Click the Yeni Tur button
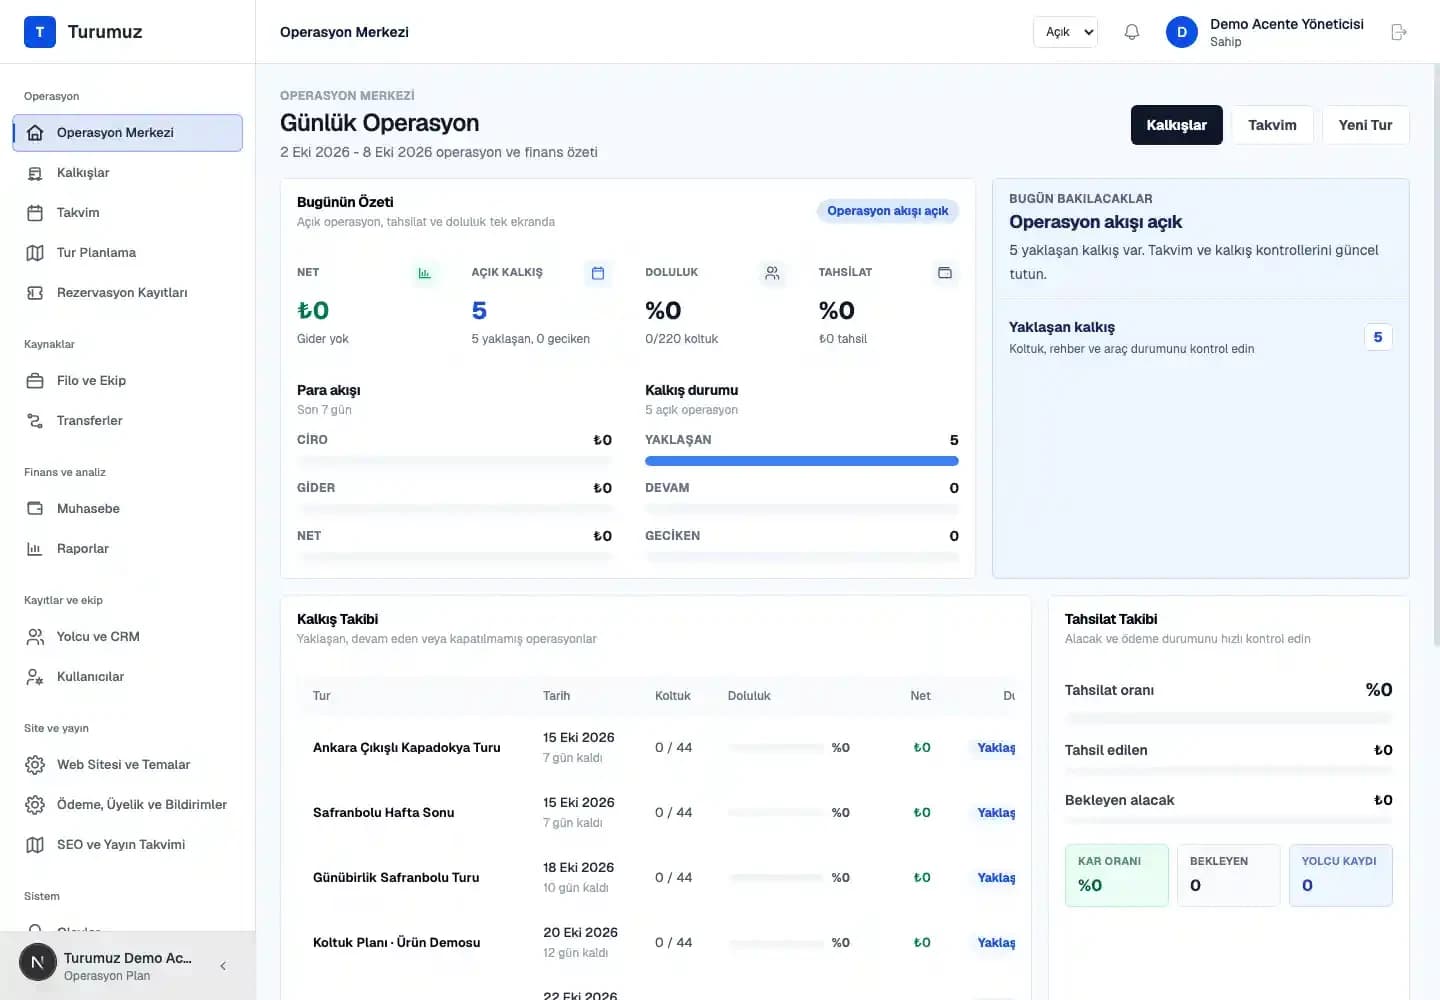 1365,125
